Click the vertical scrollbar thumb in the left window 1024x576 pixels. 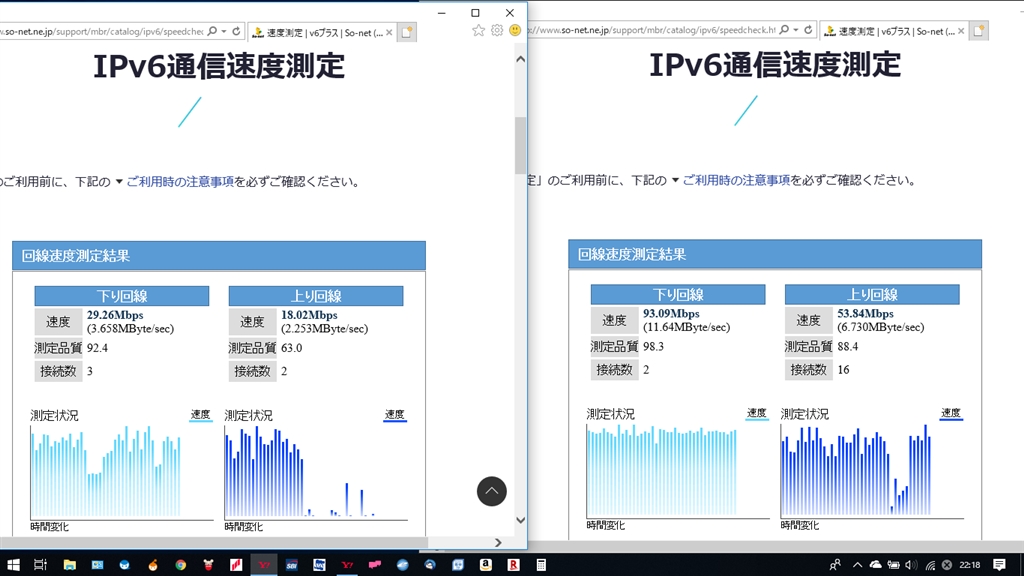(x=520, y=145)
